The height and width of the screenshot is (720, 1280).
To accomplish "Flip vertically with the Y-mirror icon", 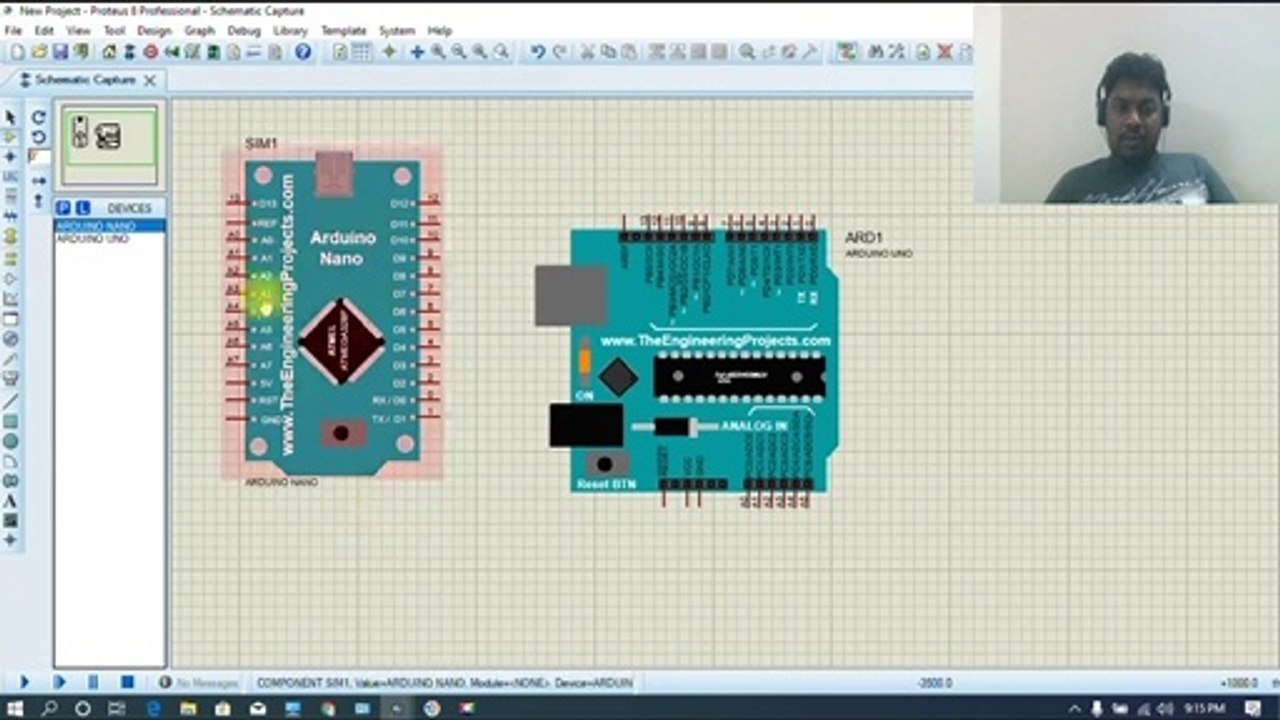I will point(38,201).
